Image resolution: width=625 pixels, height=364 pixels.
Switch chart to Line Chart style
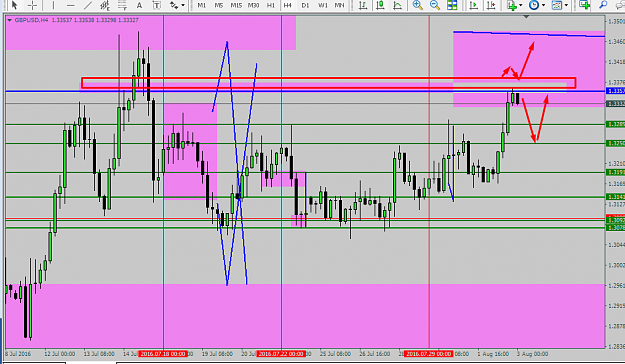[x=397, y=5]
